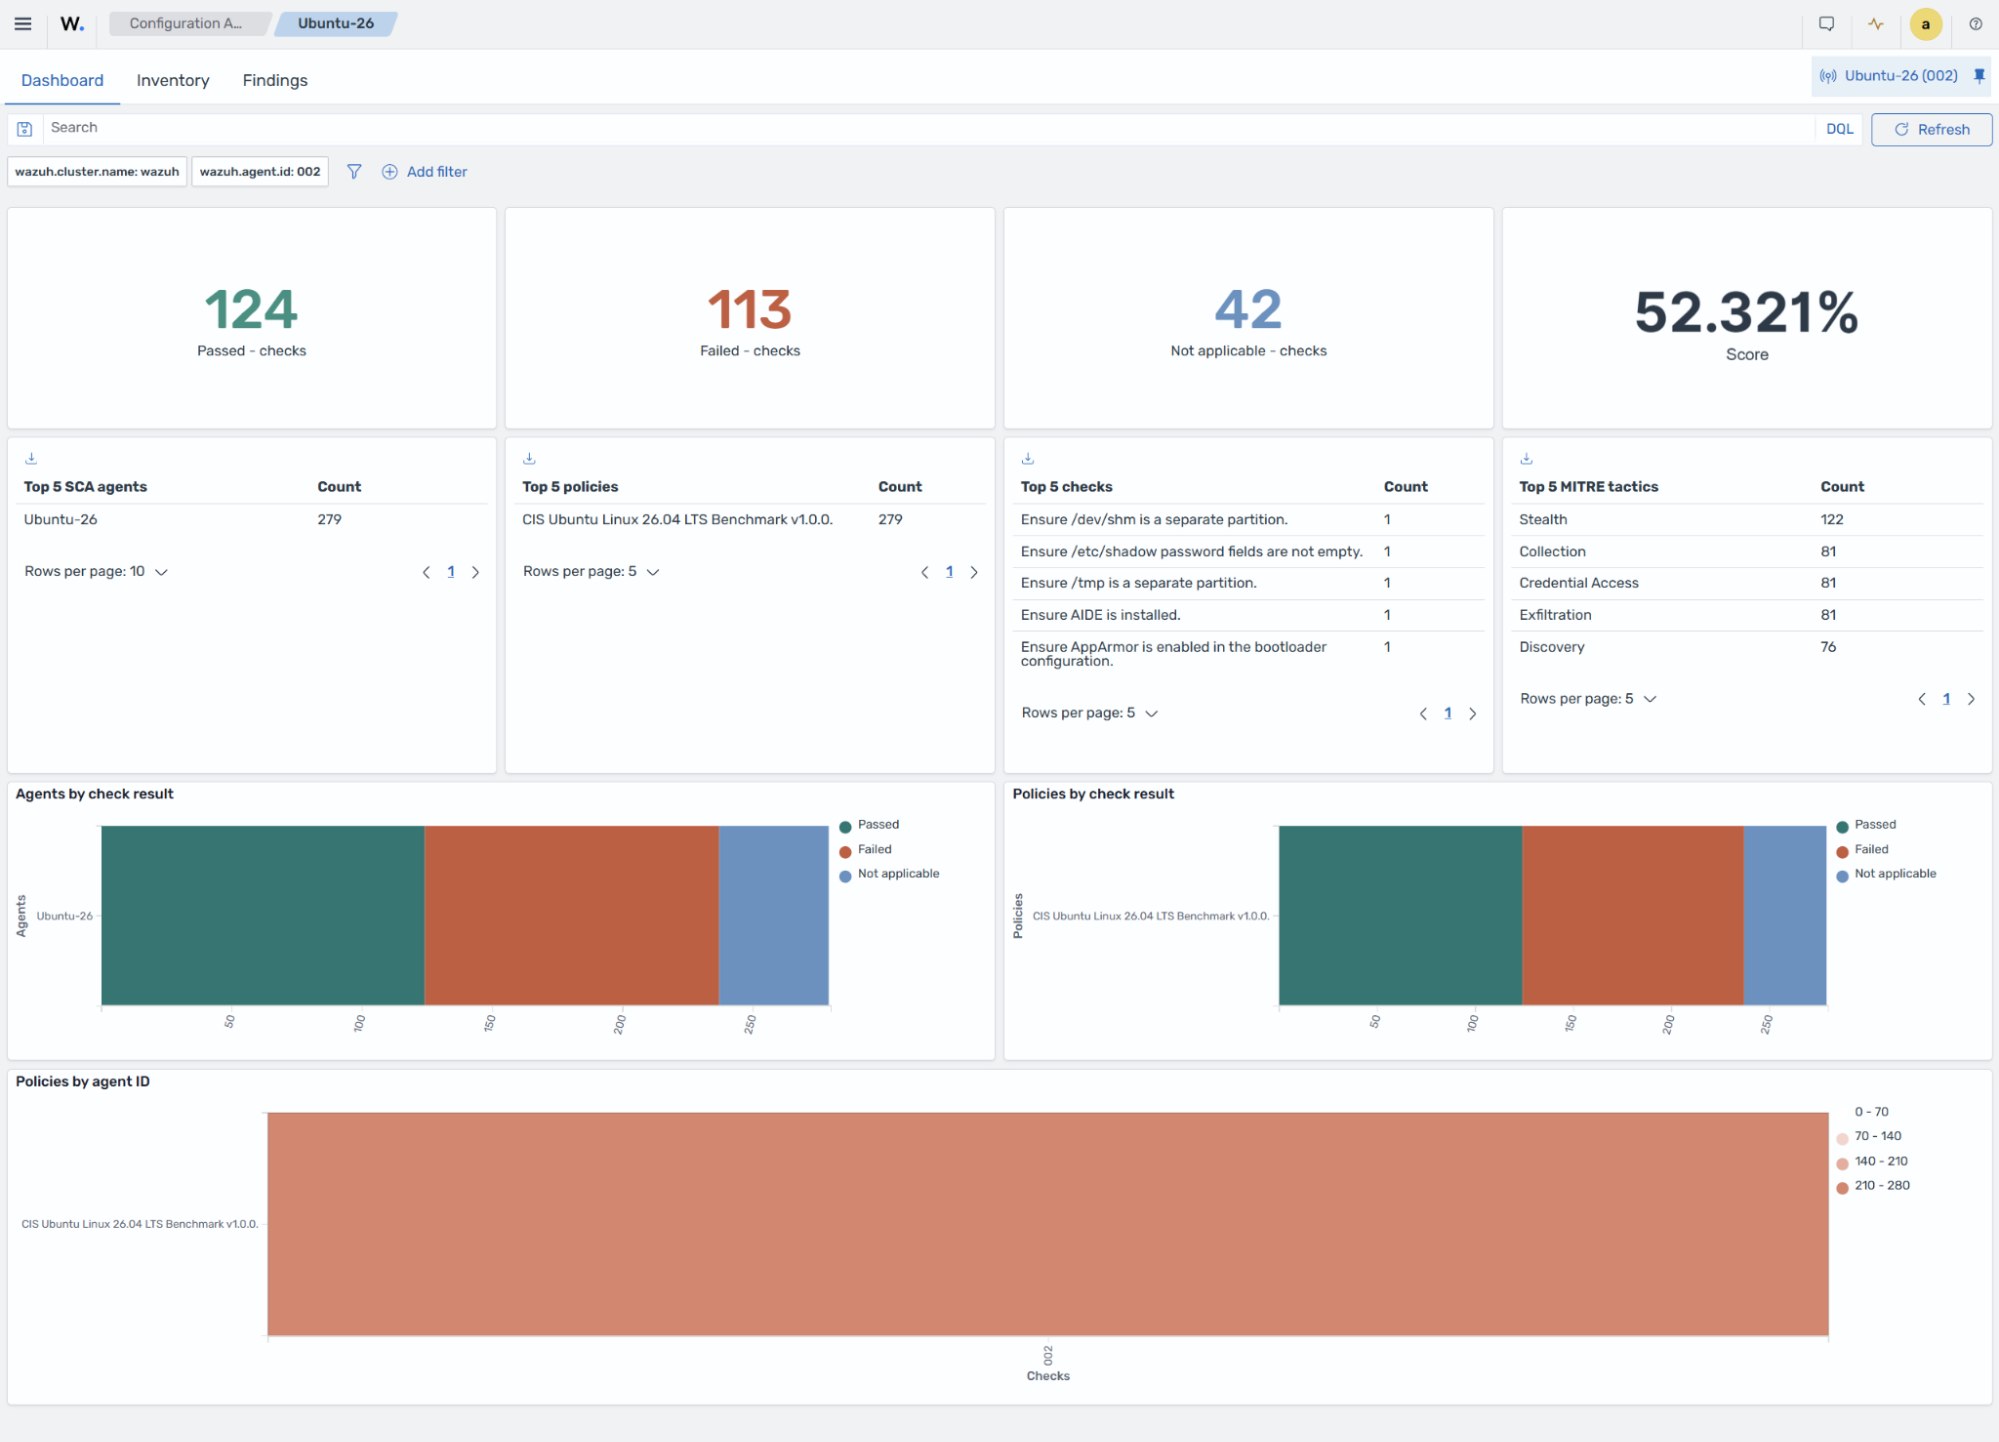Screen dimensions: 1999x1442
Task: Download the Top 5 MITRE tactics table
Action: click(1526, 458)
